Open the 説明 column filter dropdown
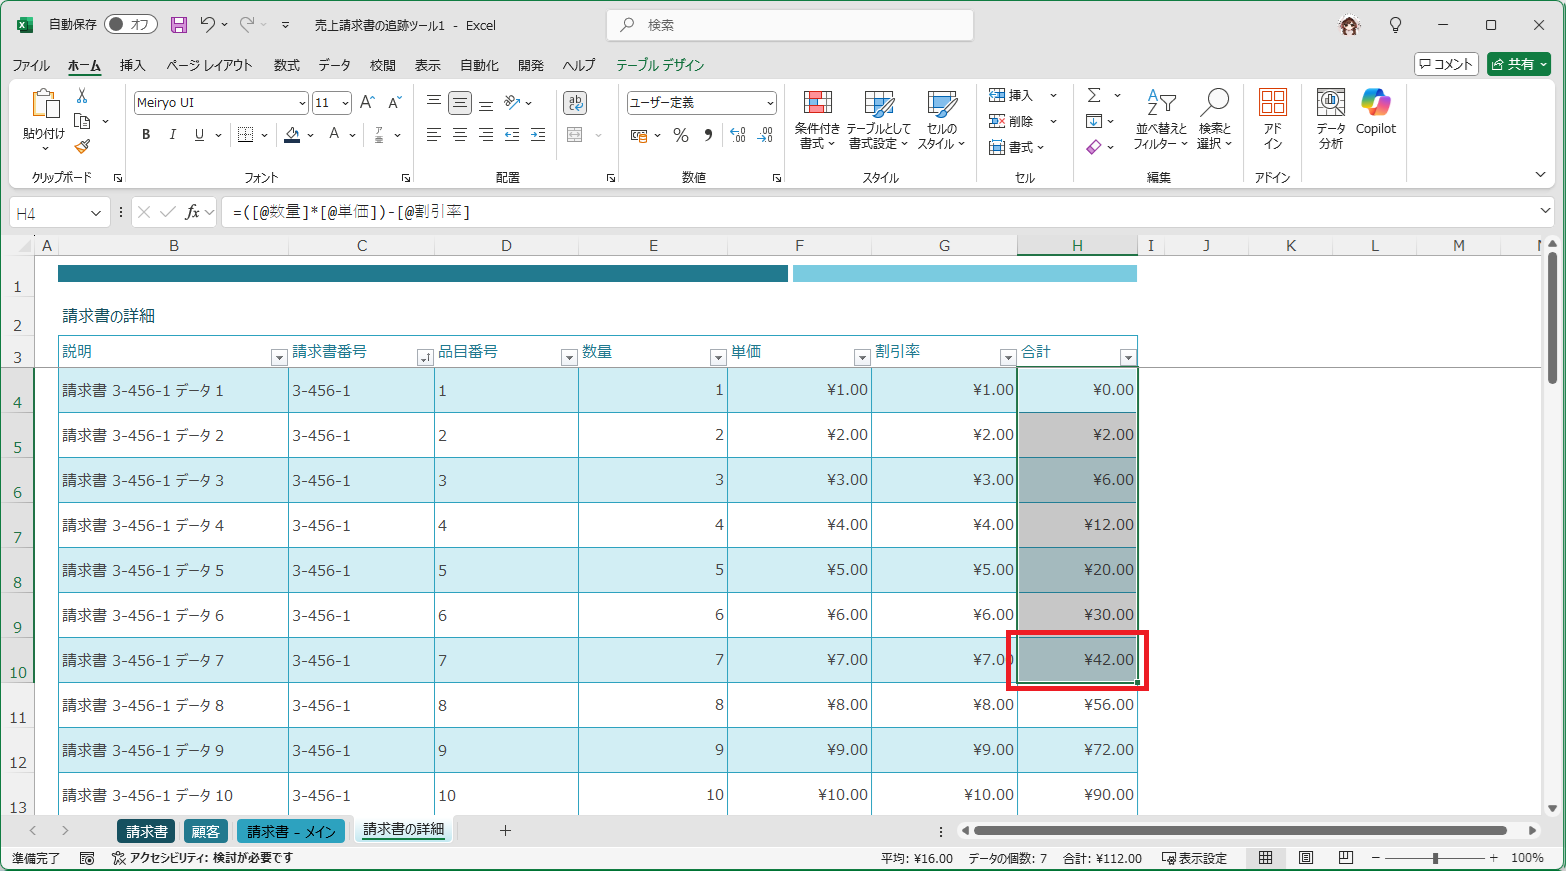 [279, 357]
